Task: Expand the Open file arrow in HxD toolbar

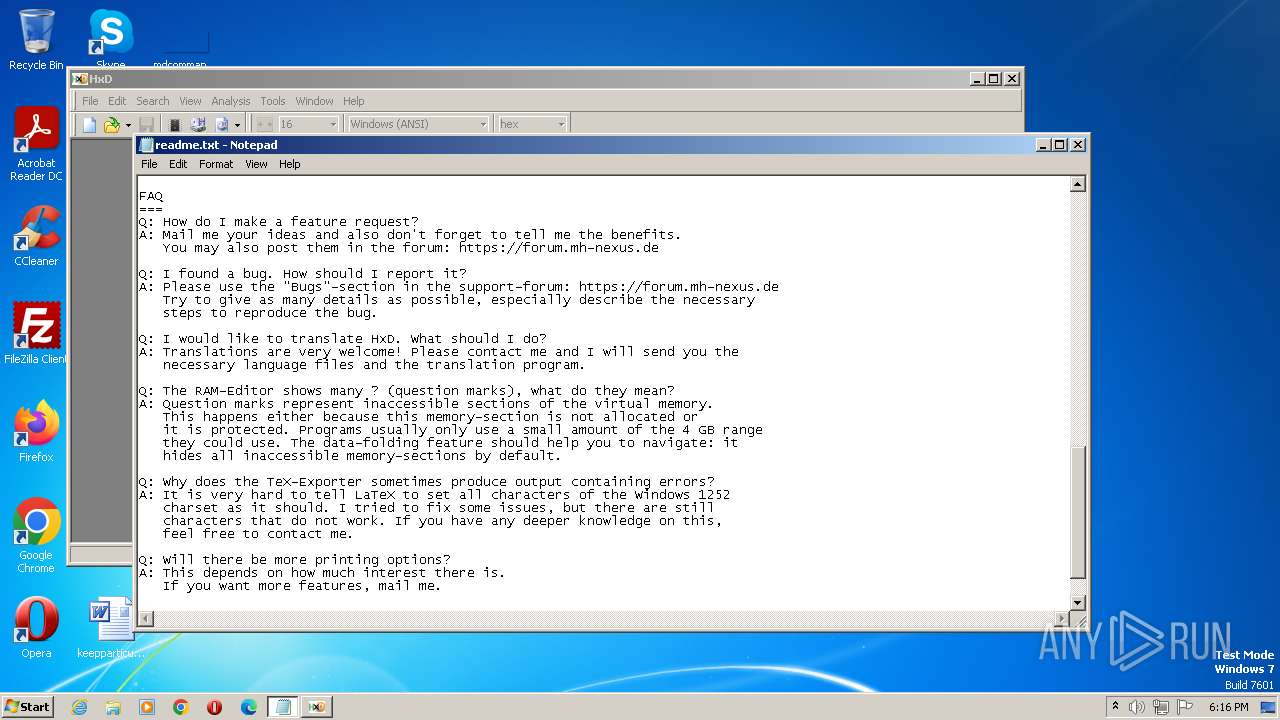Action: 127,125
